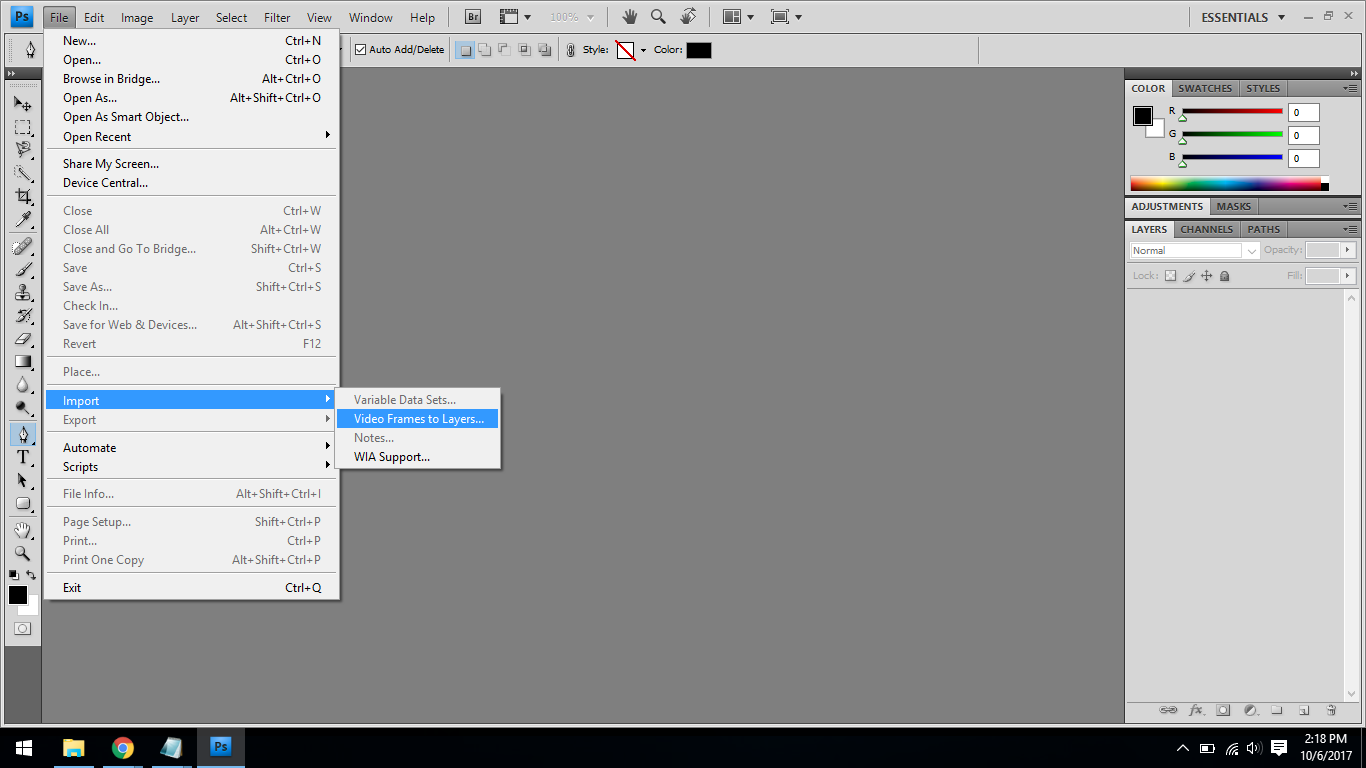Click the add layer mask icon
Viewport: 1366px width, 768px height.
point(1223,710)
